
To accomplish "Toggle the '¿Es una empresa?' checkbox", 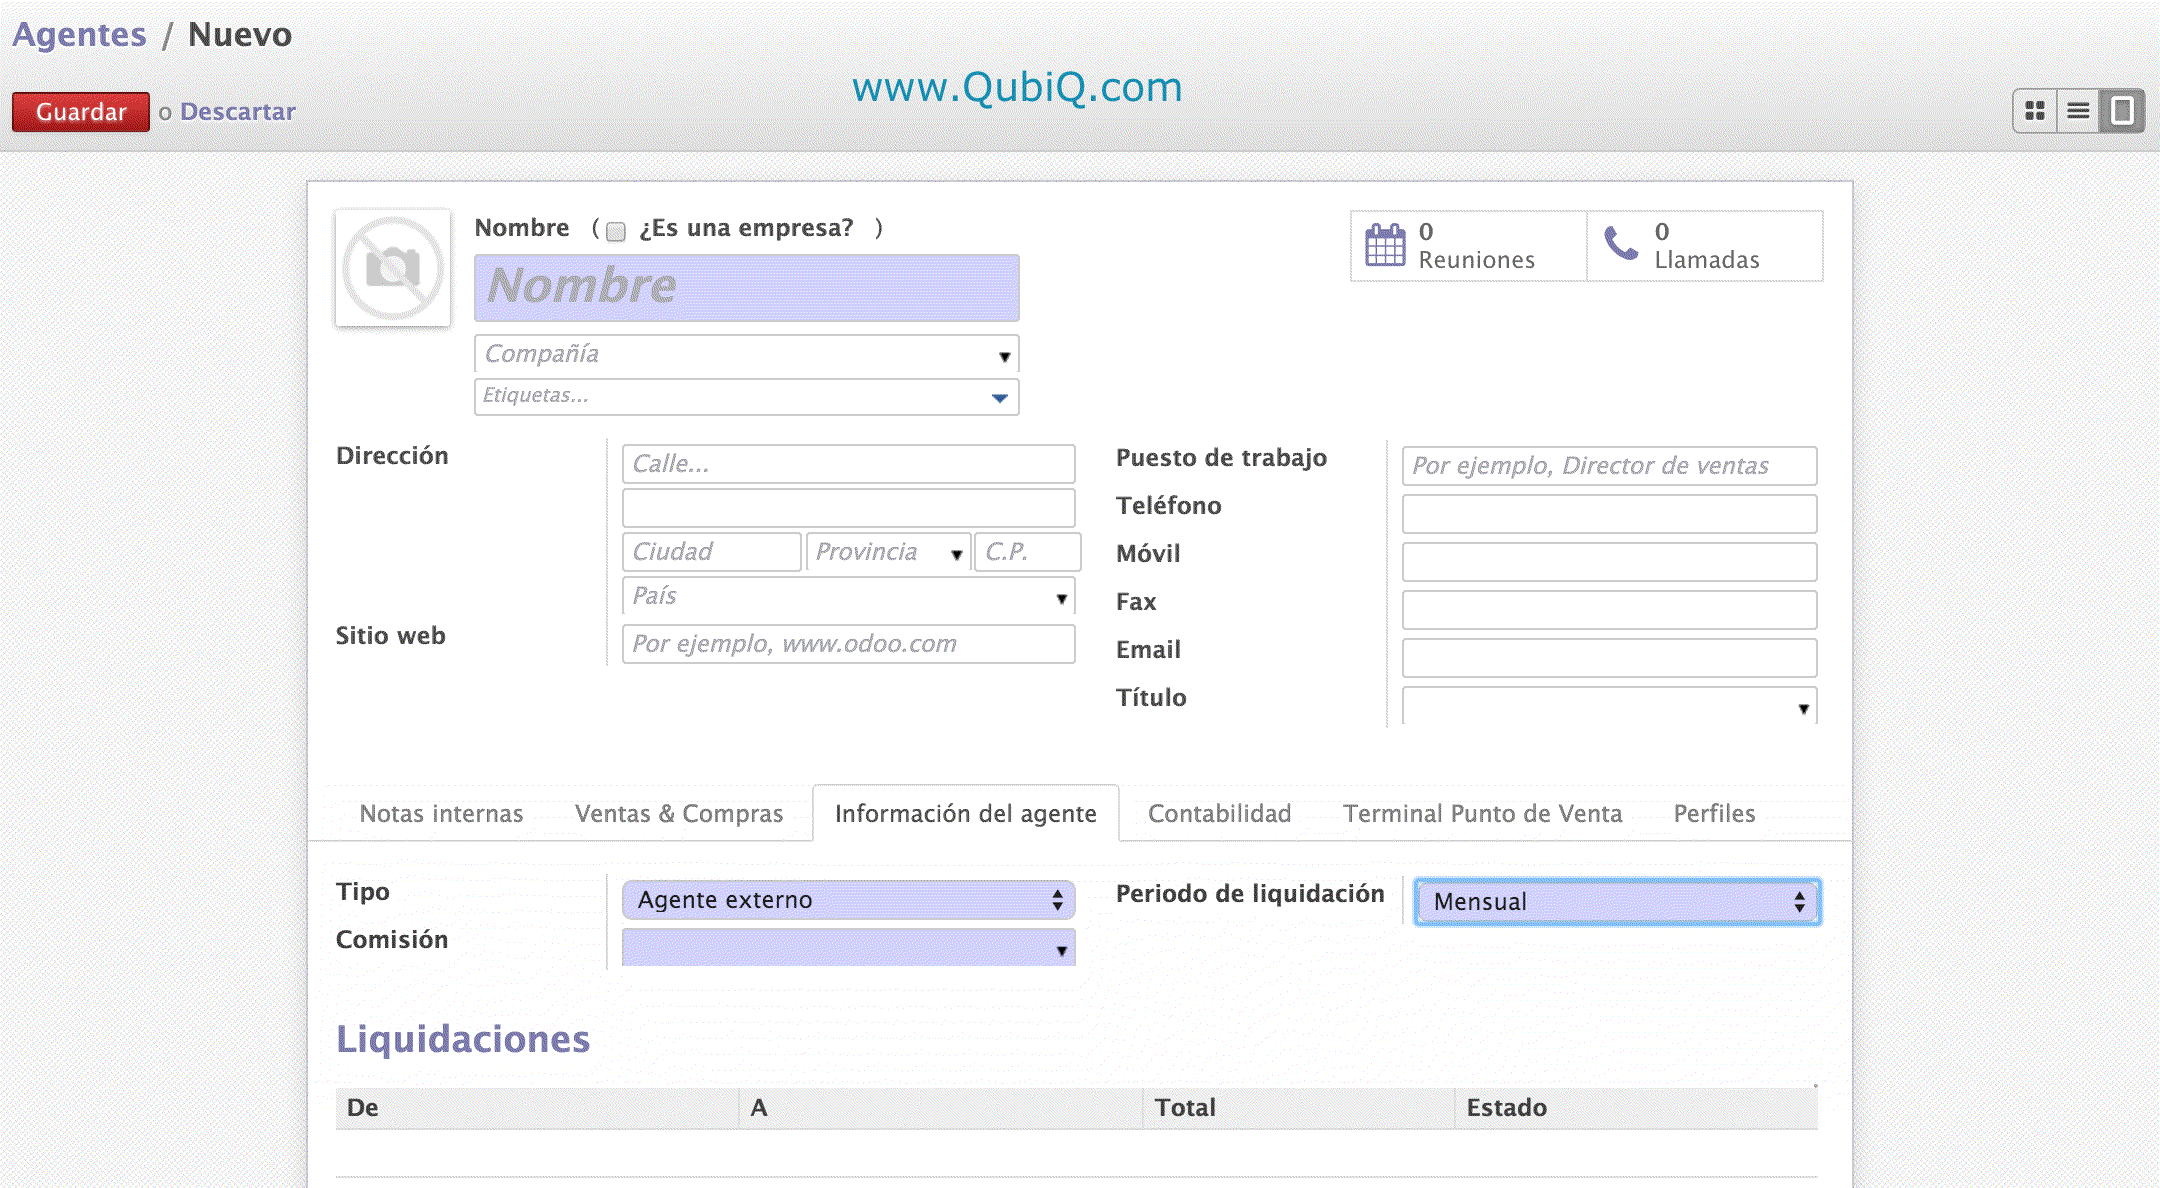I will tap(616, 231).
